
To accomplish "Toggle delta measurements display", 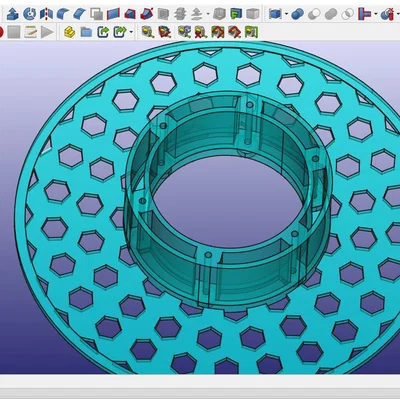I will click(x=251, y=32).
